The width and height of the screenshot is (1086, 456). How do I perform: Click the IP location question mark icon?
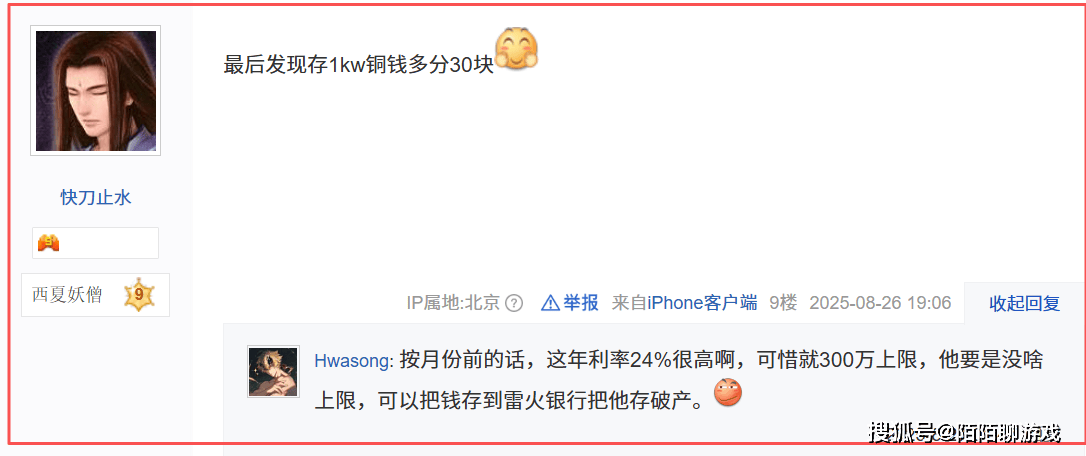(x=513, y=303)
